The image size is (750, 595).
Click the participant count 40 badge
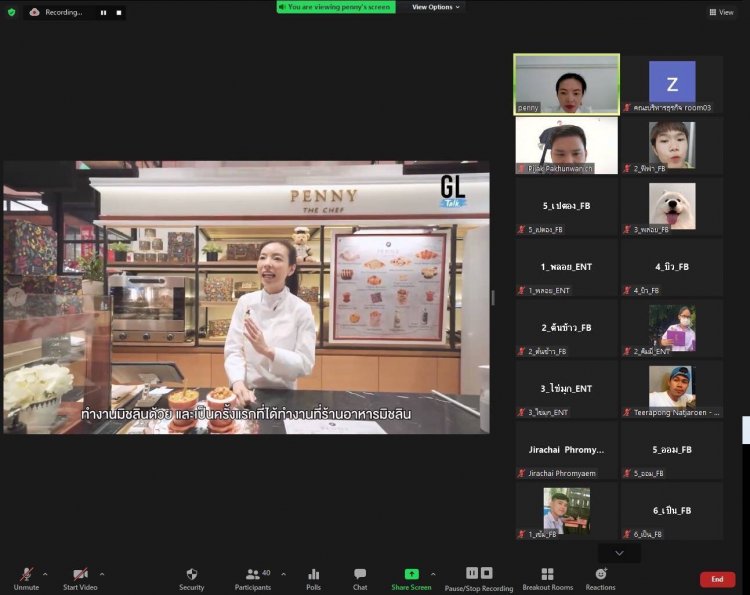266,573
